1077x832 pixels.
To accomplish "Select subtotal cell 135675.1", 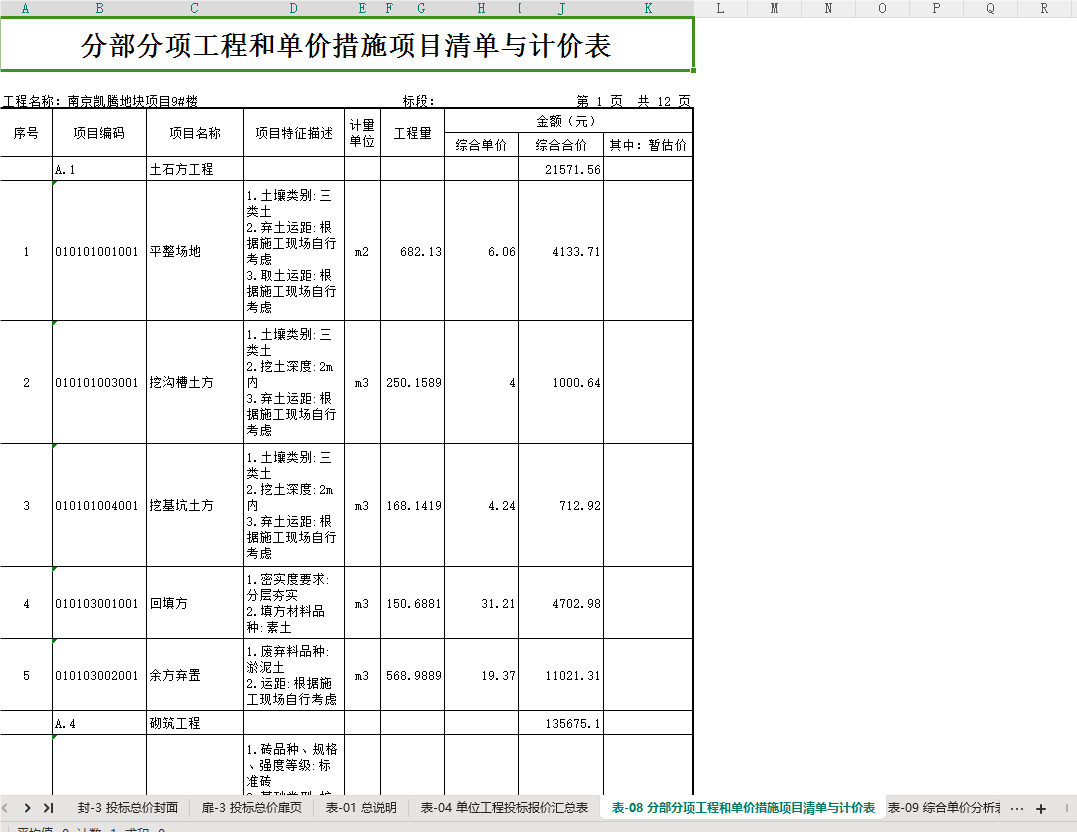I will [561, 723].
